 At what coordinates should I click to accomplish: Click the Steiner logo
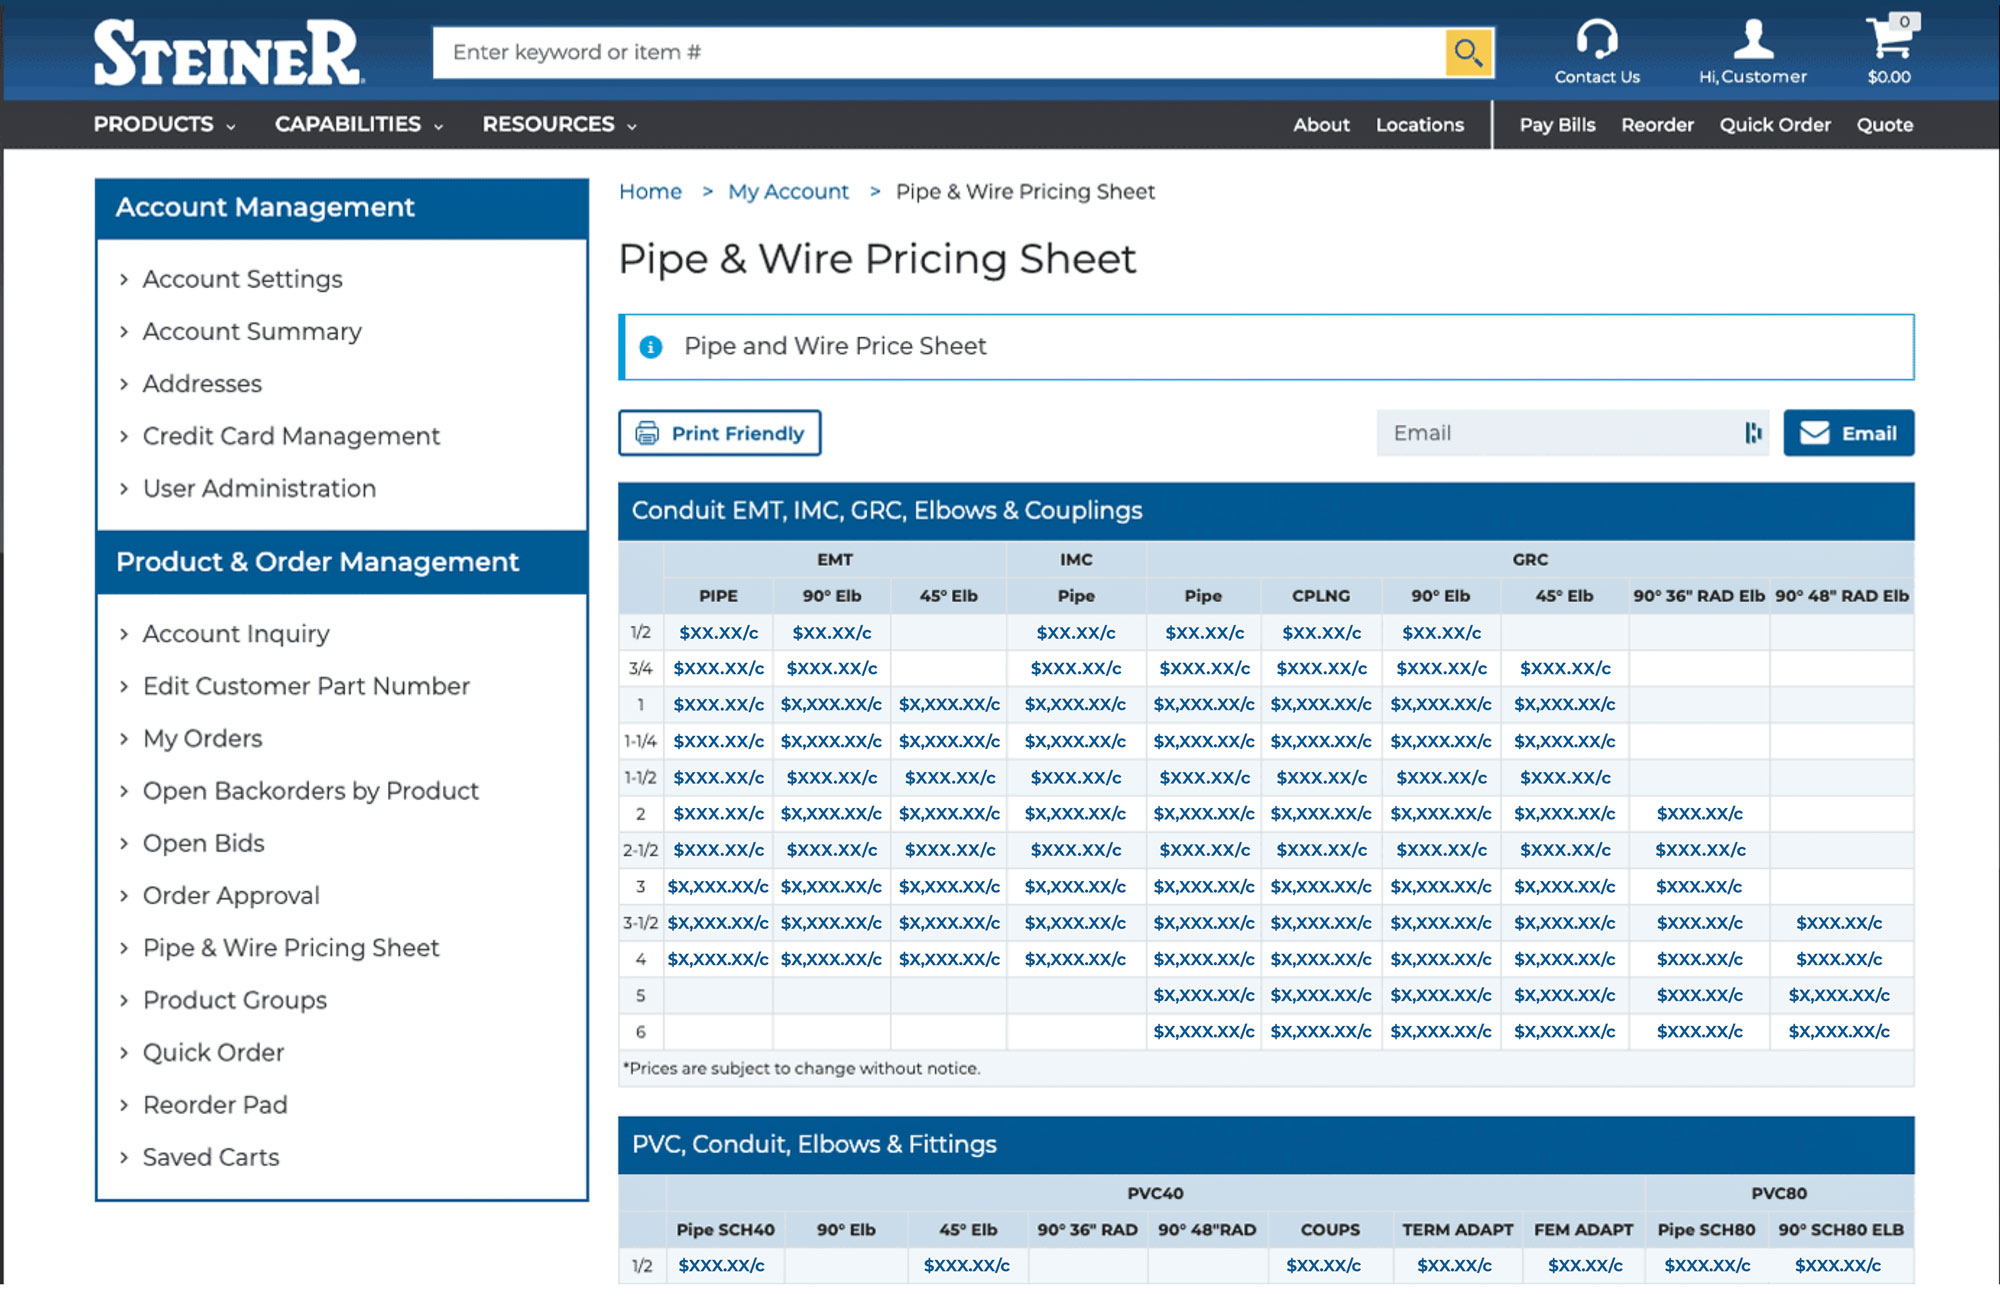coord(228,53)
